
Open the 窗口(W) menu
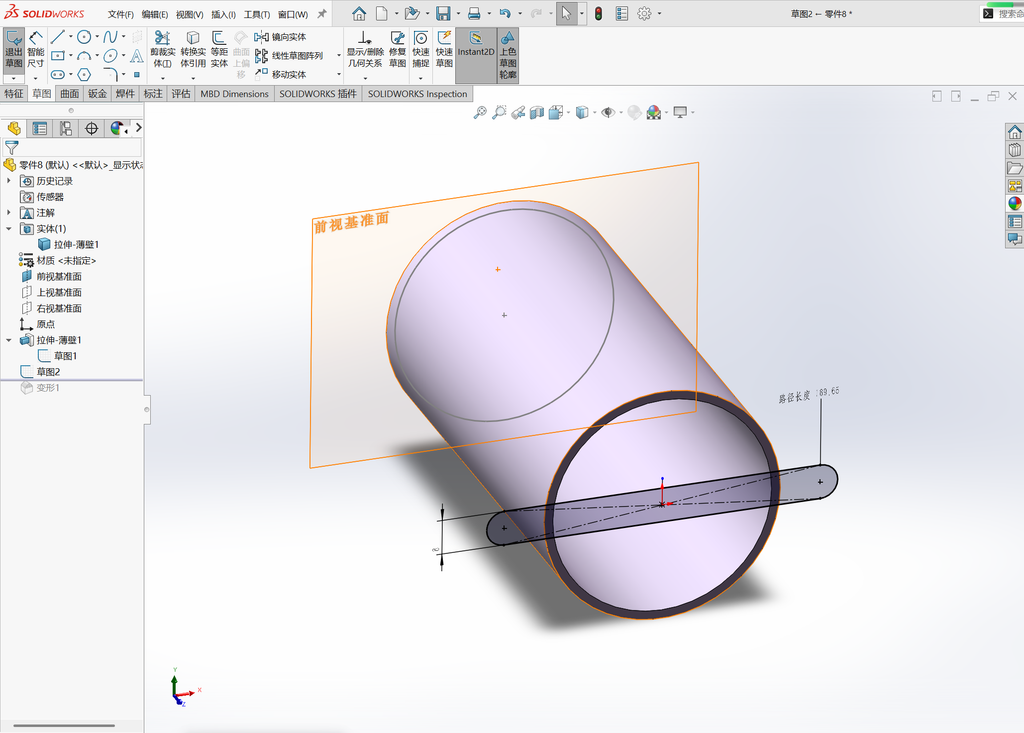293,14
